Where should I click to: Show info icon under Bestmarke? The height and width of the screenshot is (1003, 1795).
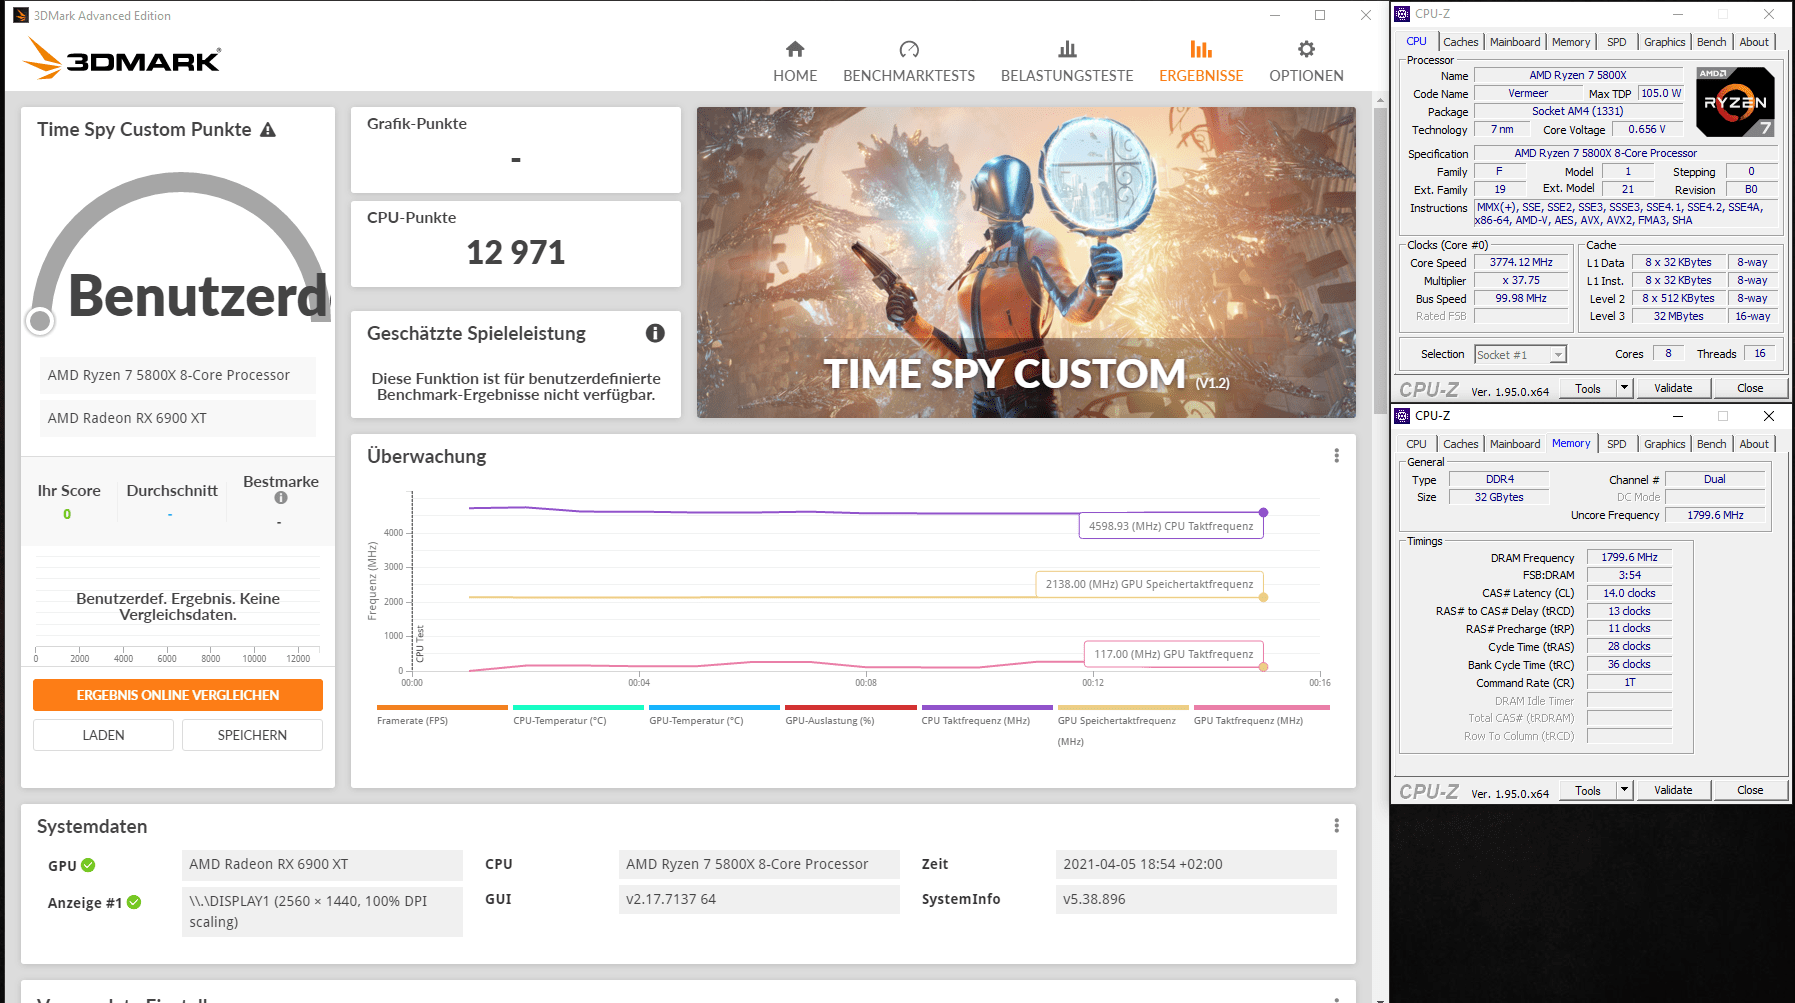pos(281,498)
